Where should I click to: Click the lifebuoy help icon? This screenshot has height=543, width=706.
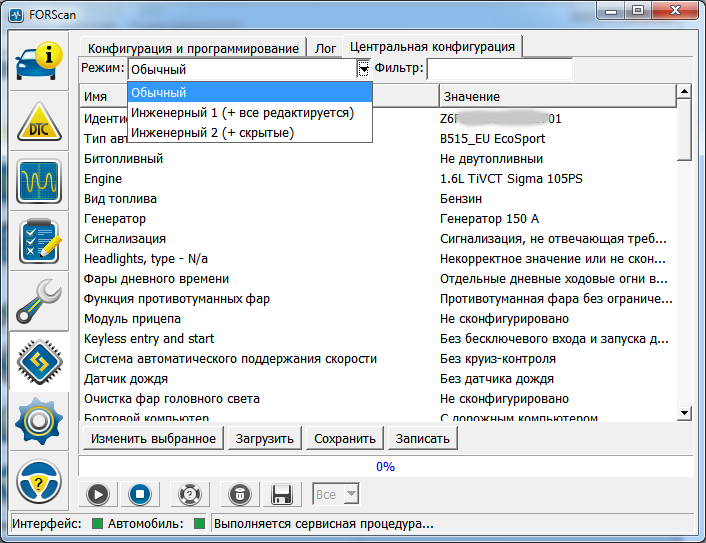tap(190, 494)
